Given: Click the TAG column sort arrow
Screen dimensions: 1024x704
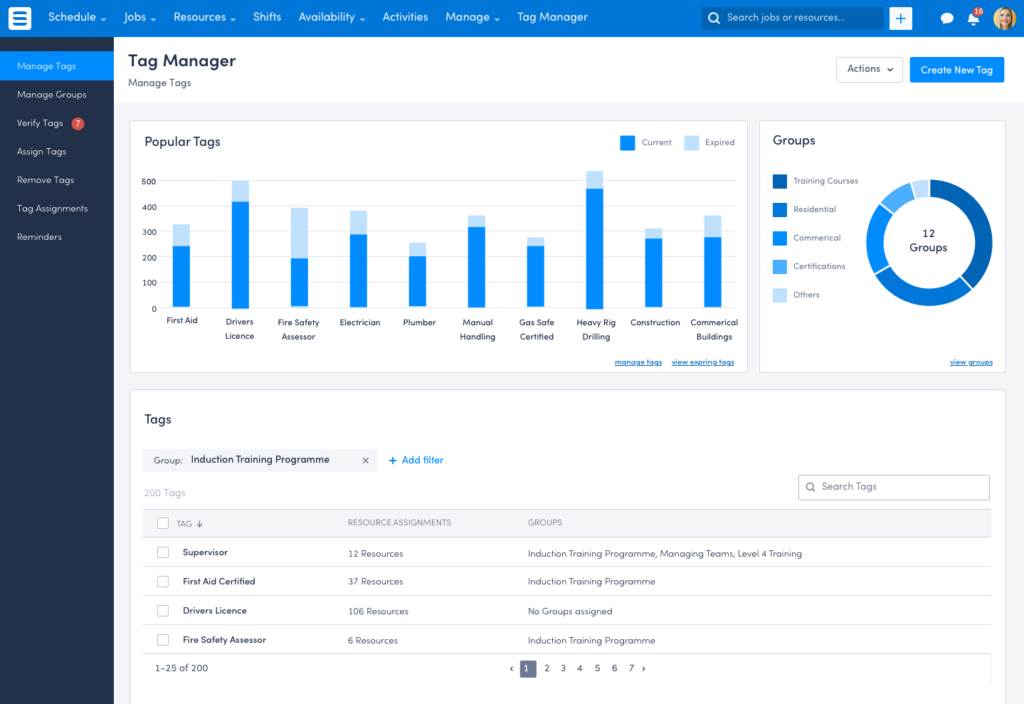Looking at the screenshot, I should point(199,523).
